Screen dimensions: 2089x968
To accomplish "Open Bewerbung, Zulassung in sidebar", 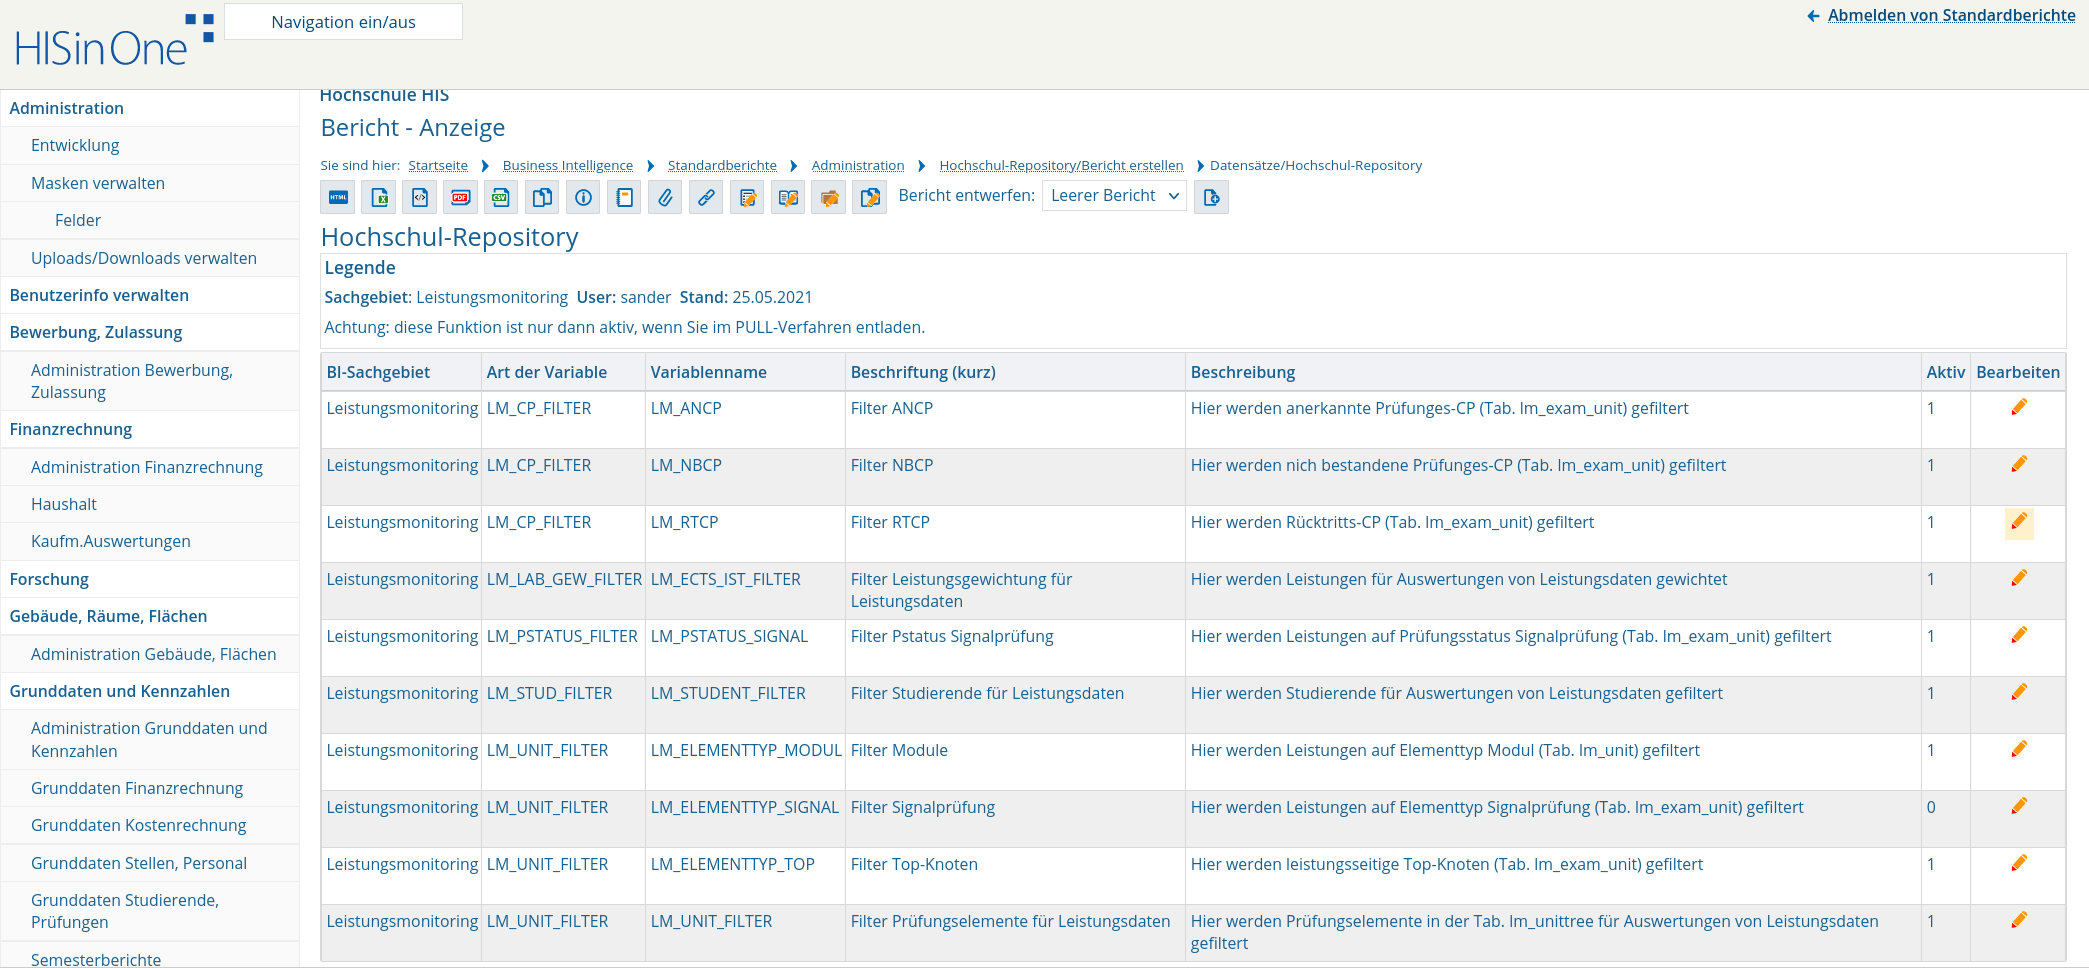I will (150, 332).
